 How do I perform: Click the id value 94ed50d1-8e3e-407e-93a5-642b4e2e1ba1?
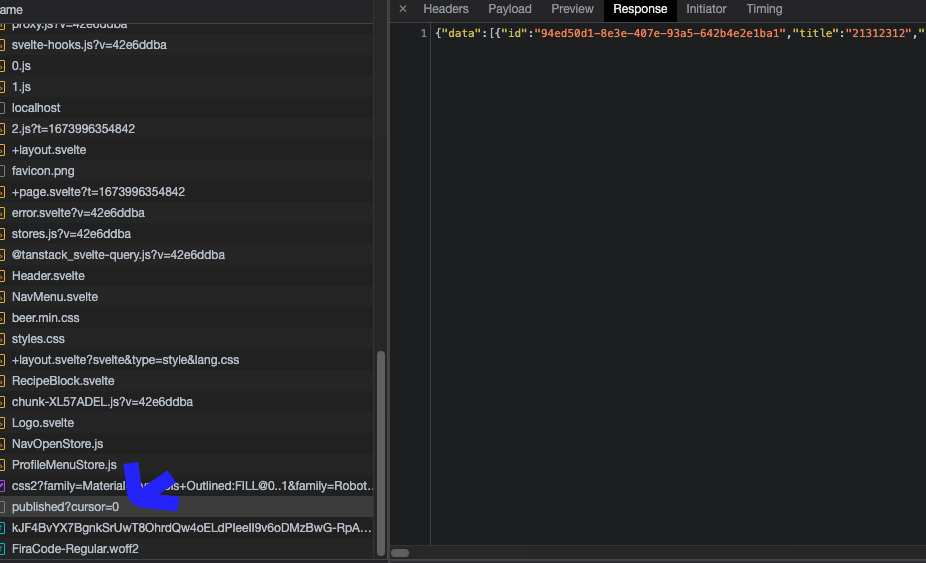tap(660, 33)
